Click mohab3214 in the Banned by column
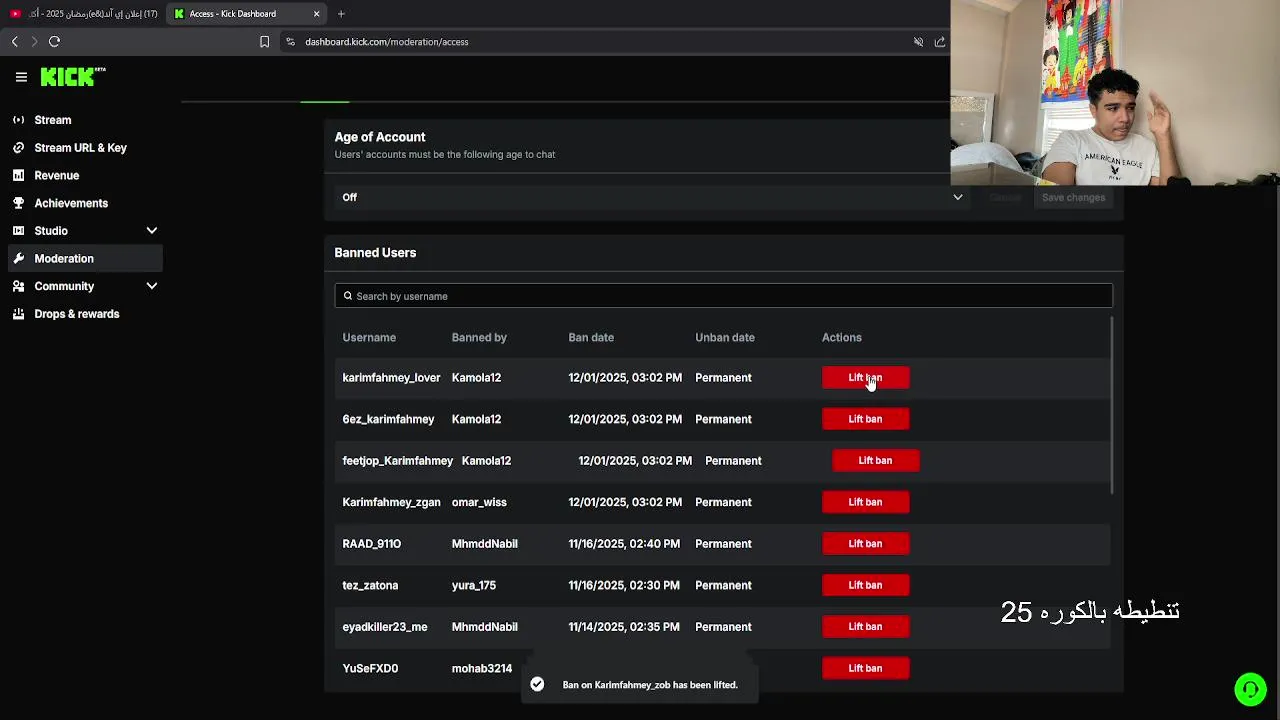1280x720 pixels. [x=482, y=668]
